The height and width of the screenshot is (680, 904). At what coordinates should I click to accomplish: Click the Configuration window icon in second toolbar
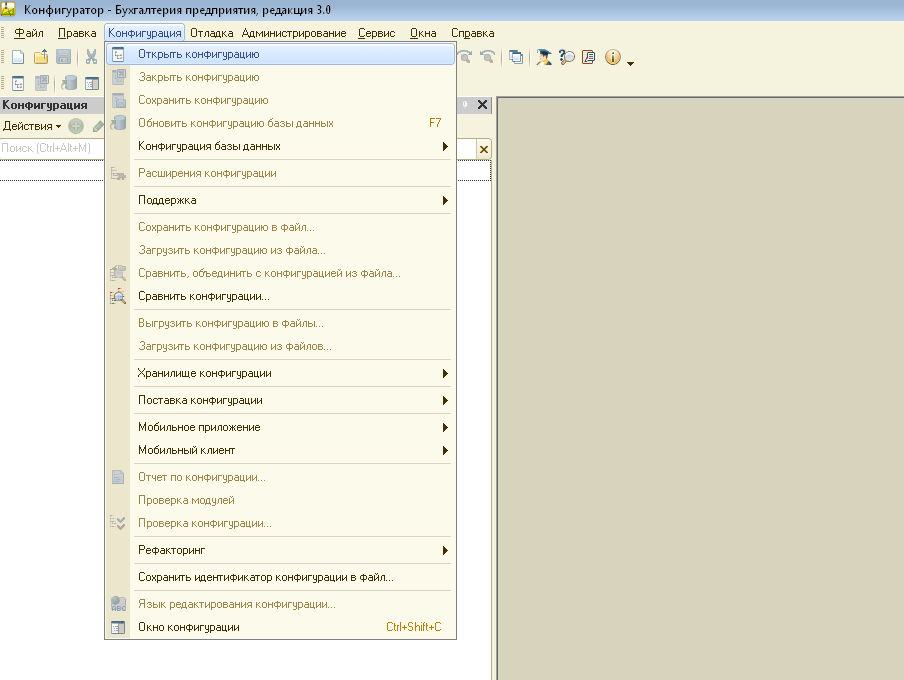pyautogui.click(x=92, y=84)
